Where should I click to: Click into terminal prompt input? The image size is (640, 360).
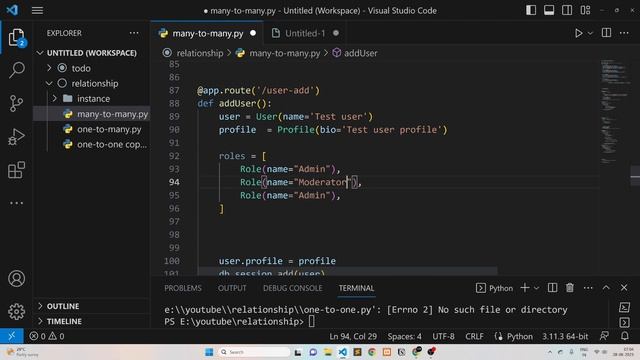tap(311, 322)
